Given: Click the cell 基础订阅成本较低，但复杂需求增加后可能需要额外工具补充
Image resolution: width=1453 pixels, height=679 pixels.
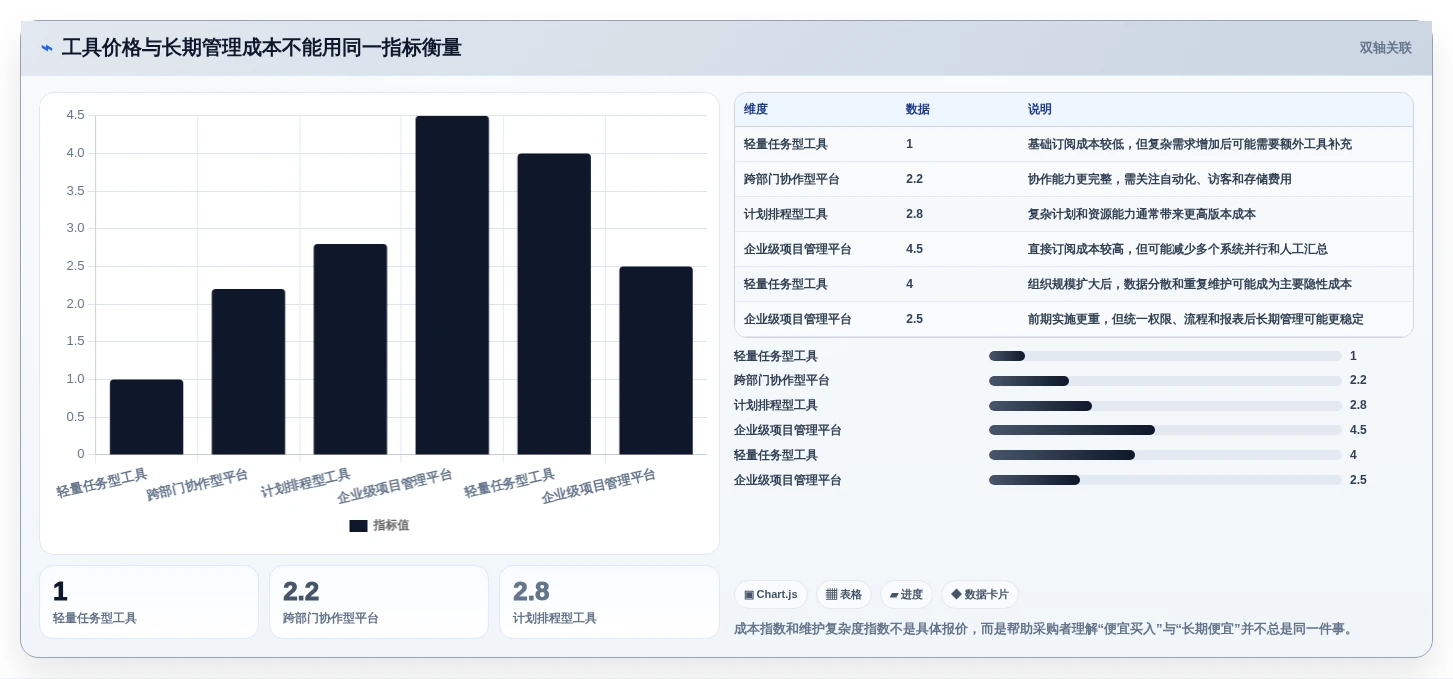Looking at the screenshot, I should pos(1190,144).
